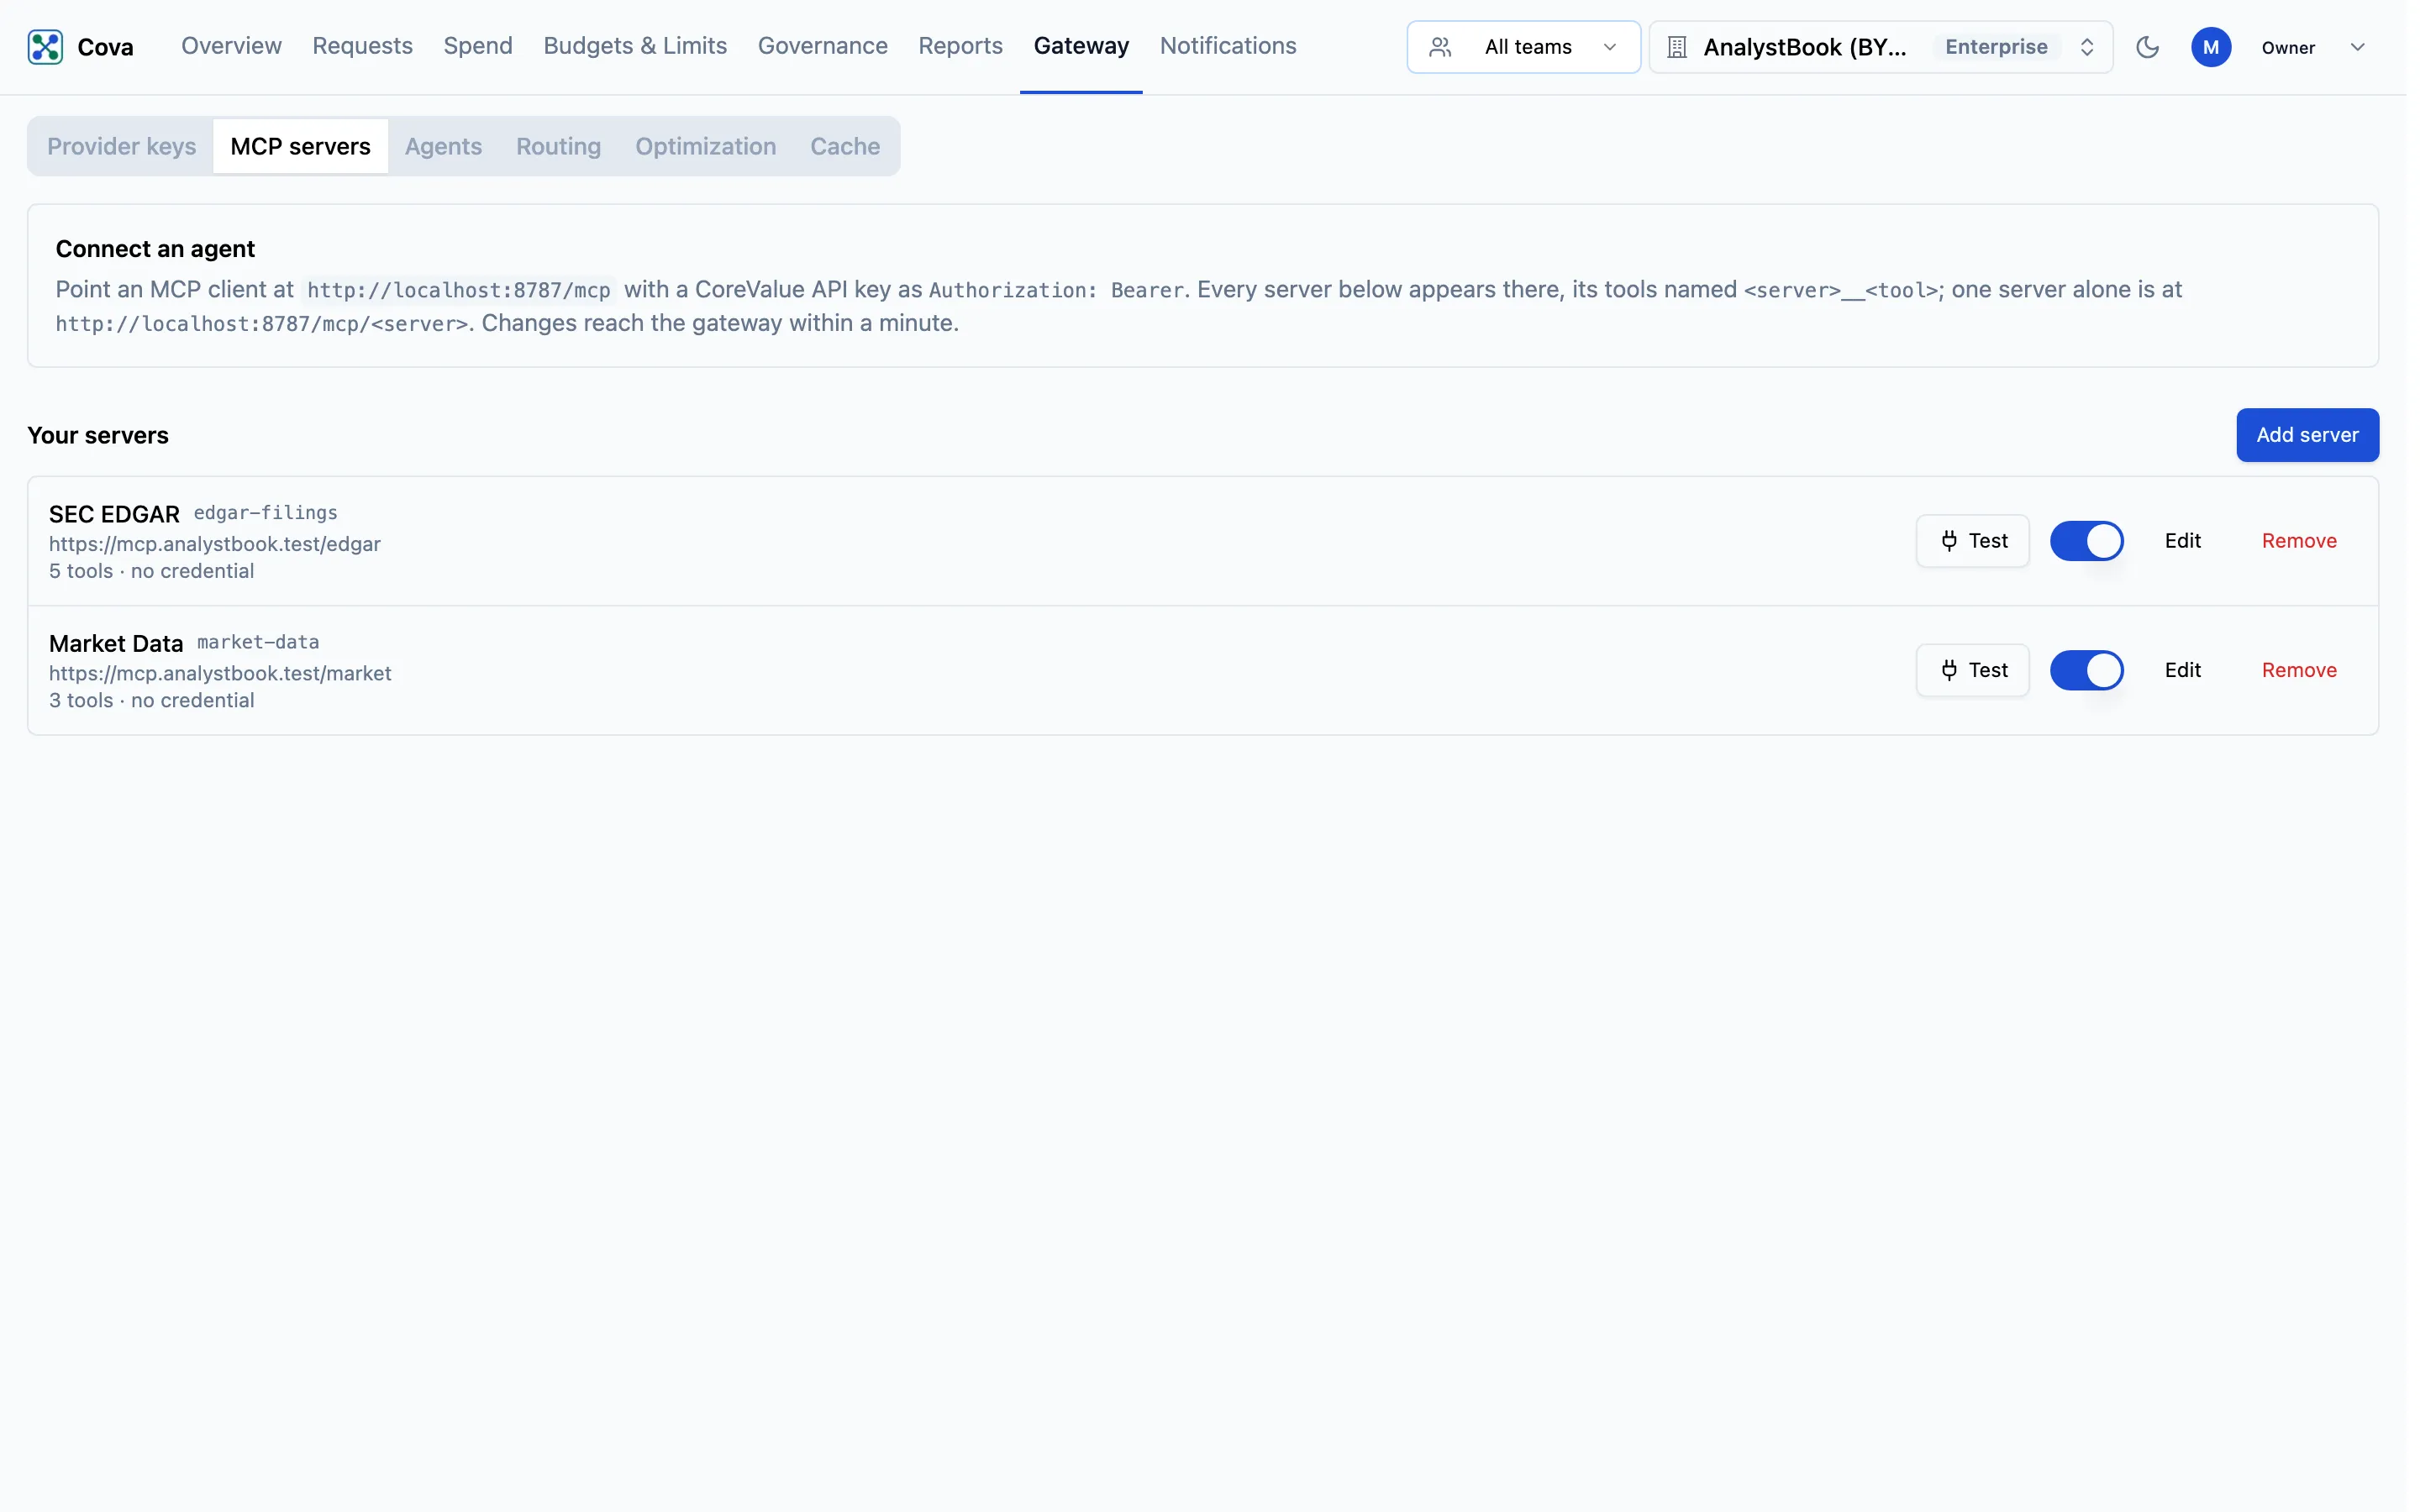Click the https://mcp.analystbook.test/market URL
This screenshot has height=1512, width=2420.
pos(220,673)
